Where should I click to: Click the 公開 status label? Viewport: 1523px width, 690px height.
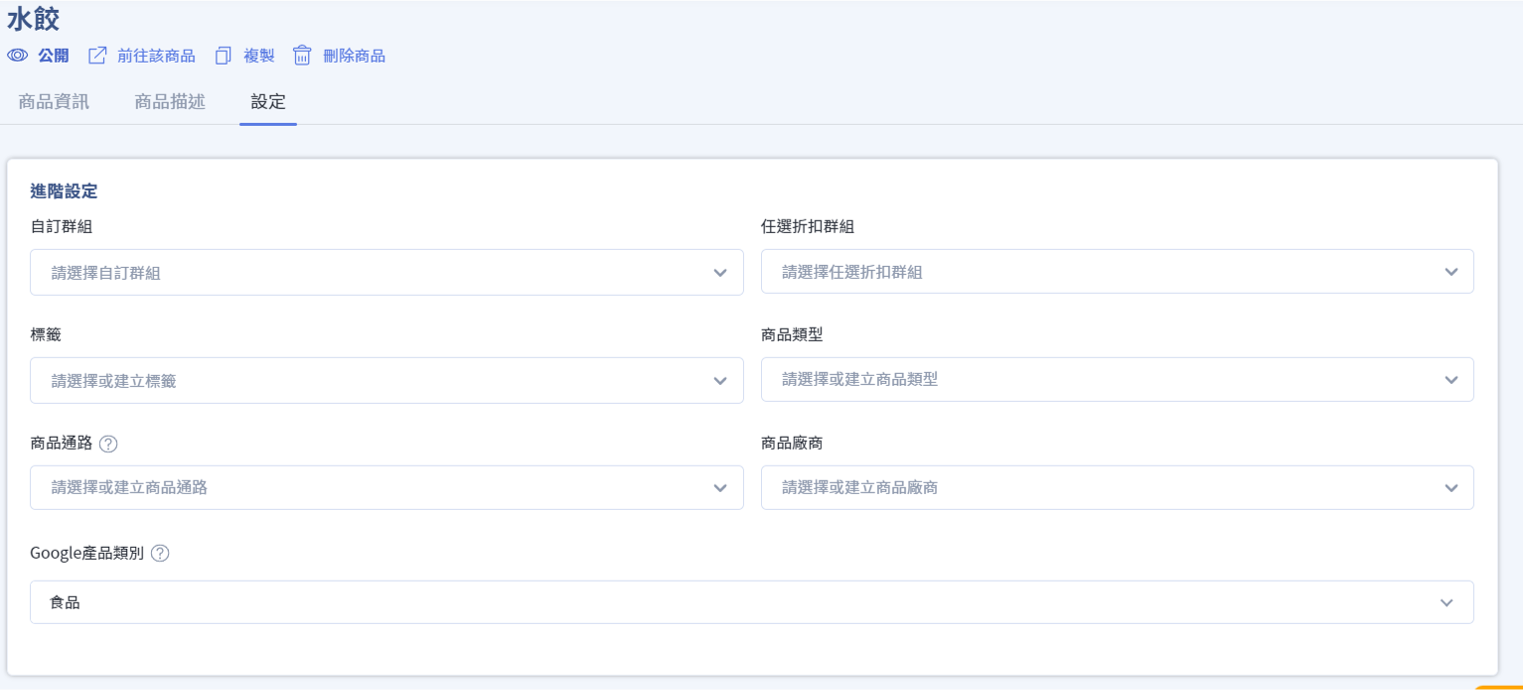coord(54,56)
